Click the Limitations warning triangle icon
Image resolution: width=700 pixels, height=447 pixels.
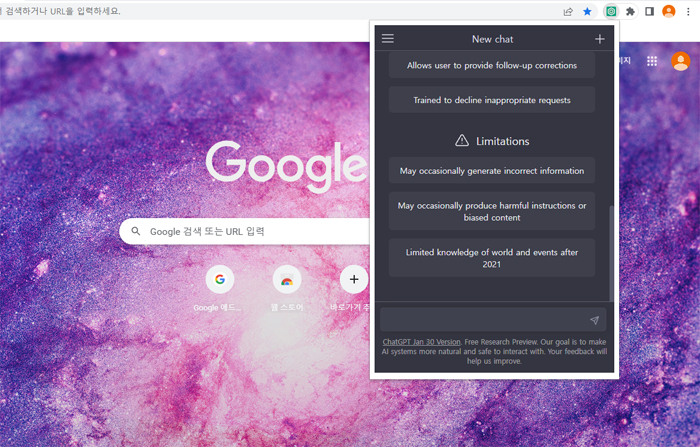point(462,141)
